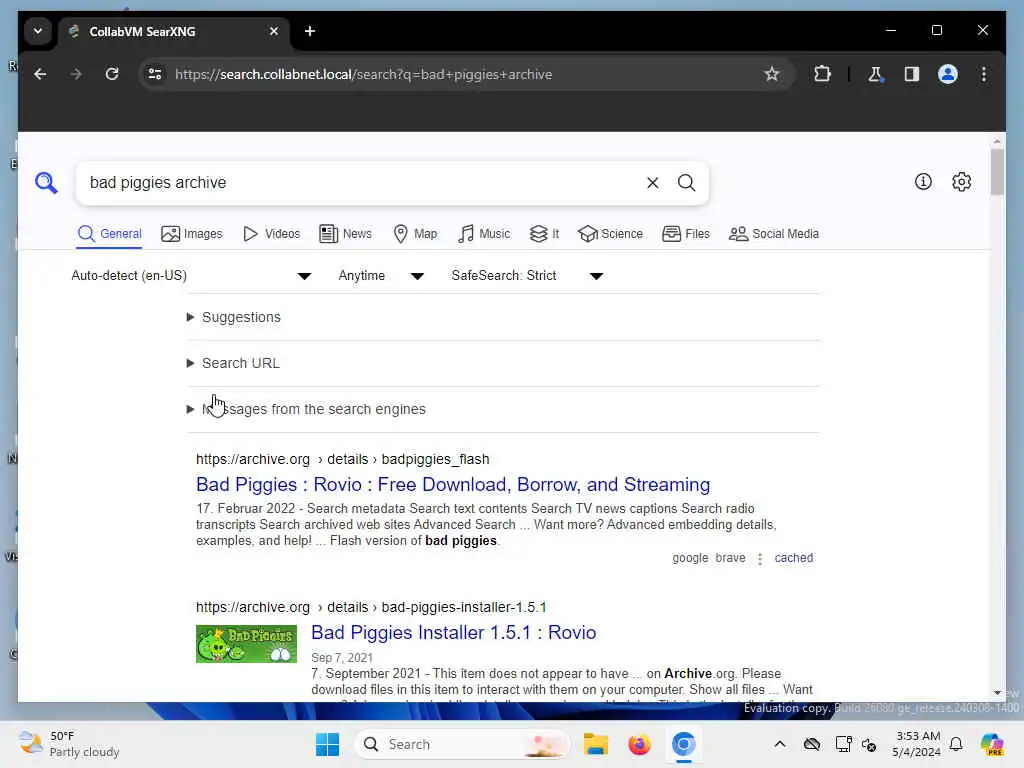
Task: Click the brave engine label
Action: tap(730, 558)
